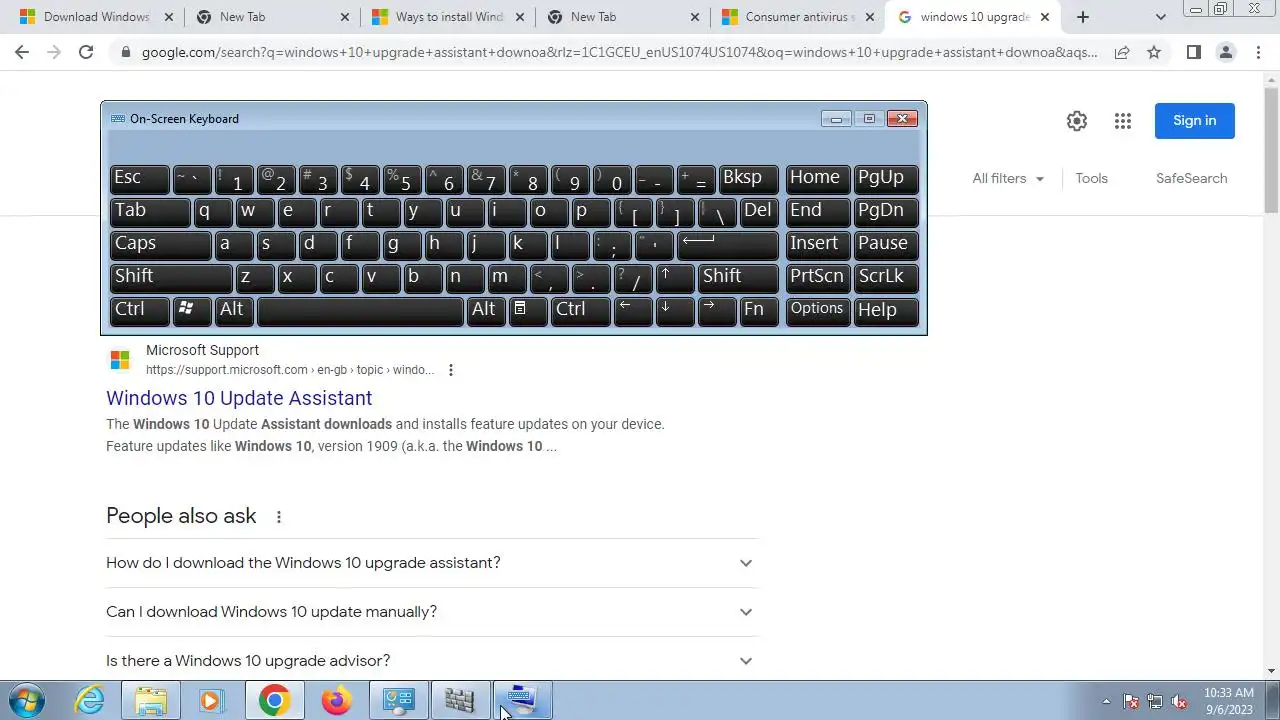Click the On-Screen Keyboard taskbar button
The height and width of the screenshot is (720, 1280).
click(522, 700)
